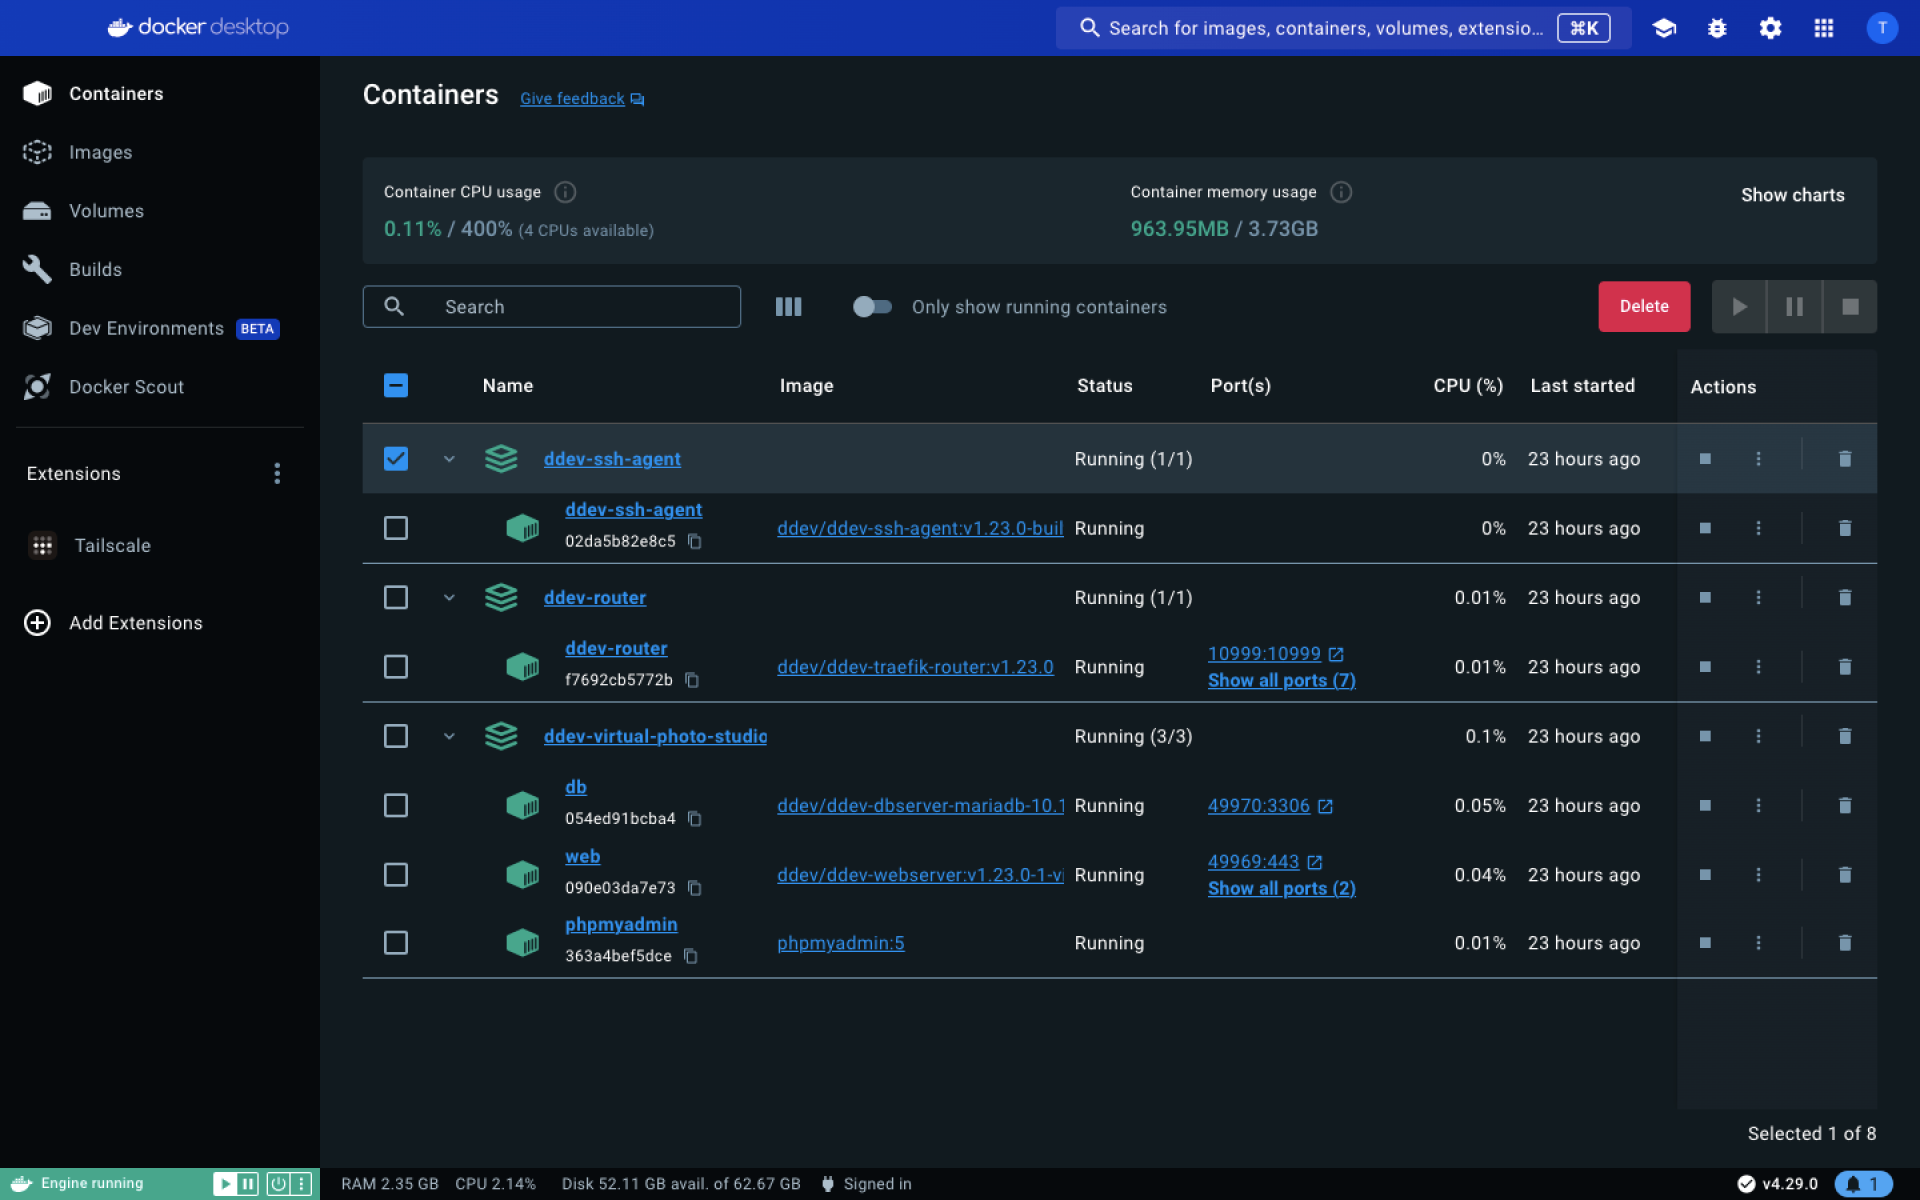
Task: Open the Troubleshoot bug icon
Action: pos(1717,28)
